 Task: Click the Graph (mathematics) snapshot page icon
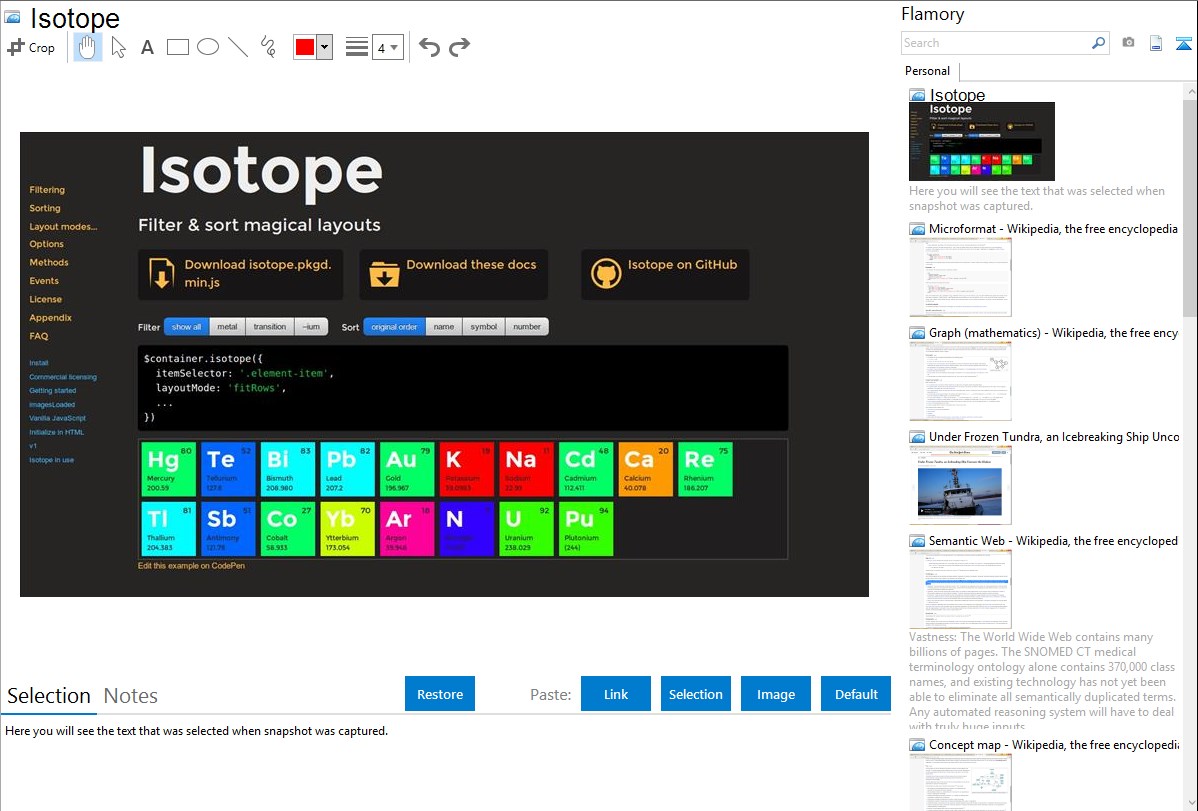(x=917, y=333)
